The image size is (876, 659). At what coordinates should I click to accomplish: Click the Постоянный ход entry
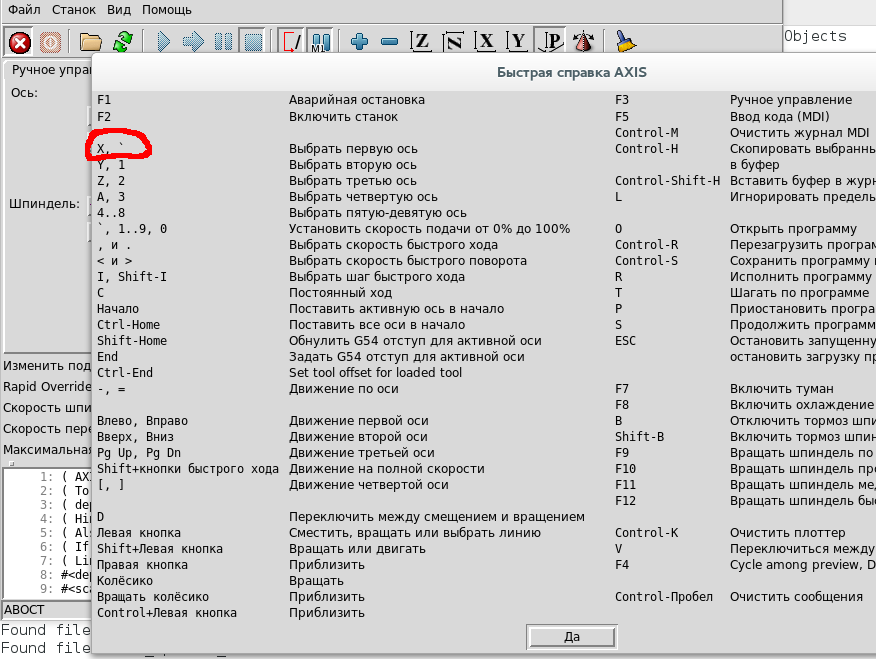pos(340,293)
